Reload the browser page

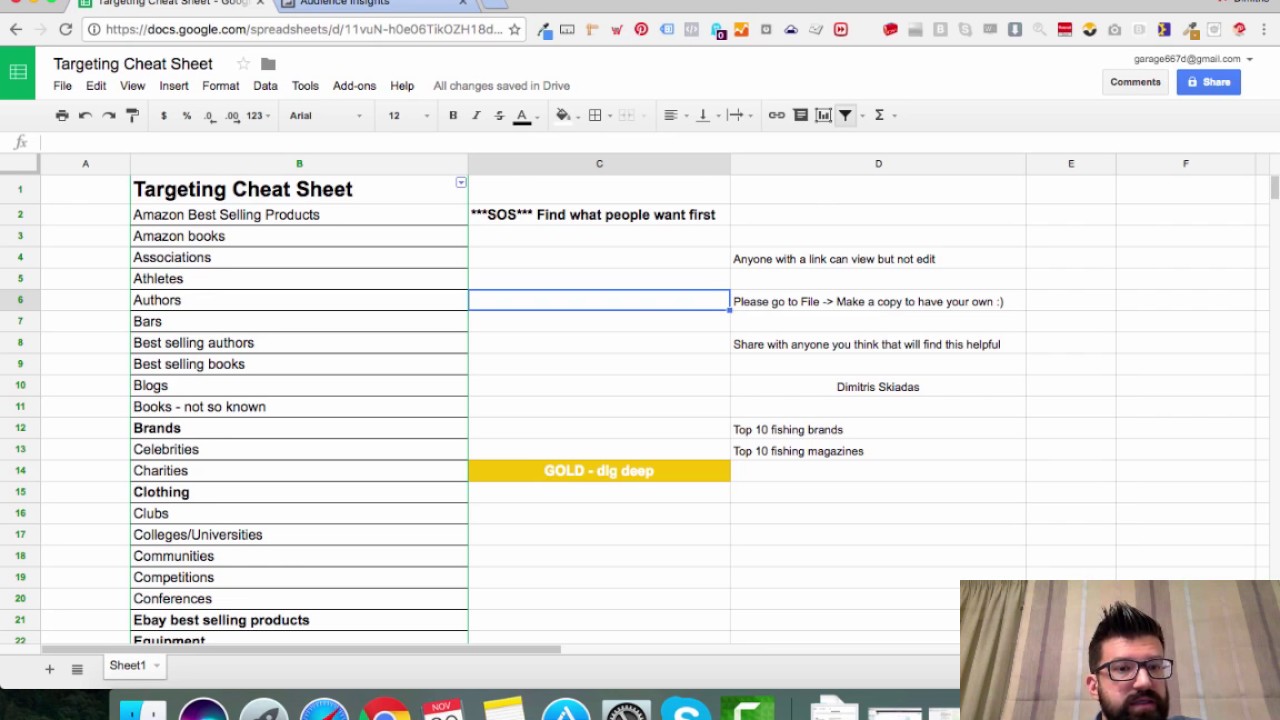point(66,30)
